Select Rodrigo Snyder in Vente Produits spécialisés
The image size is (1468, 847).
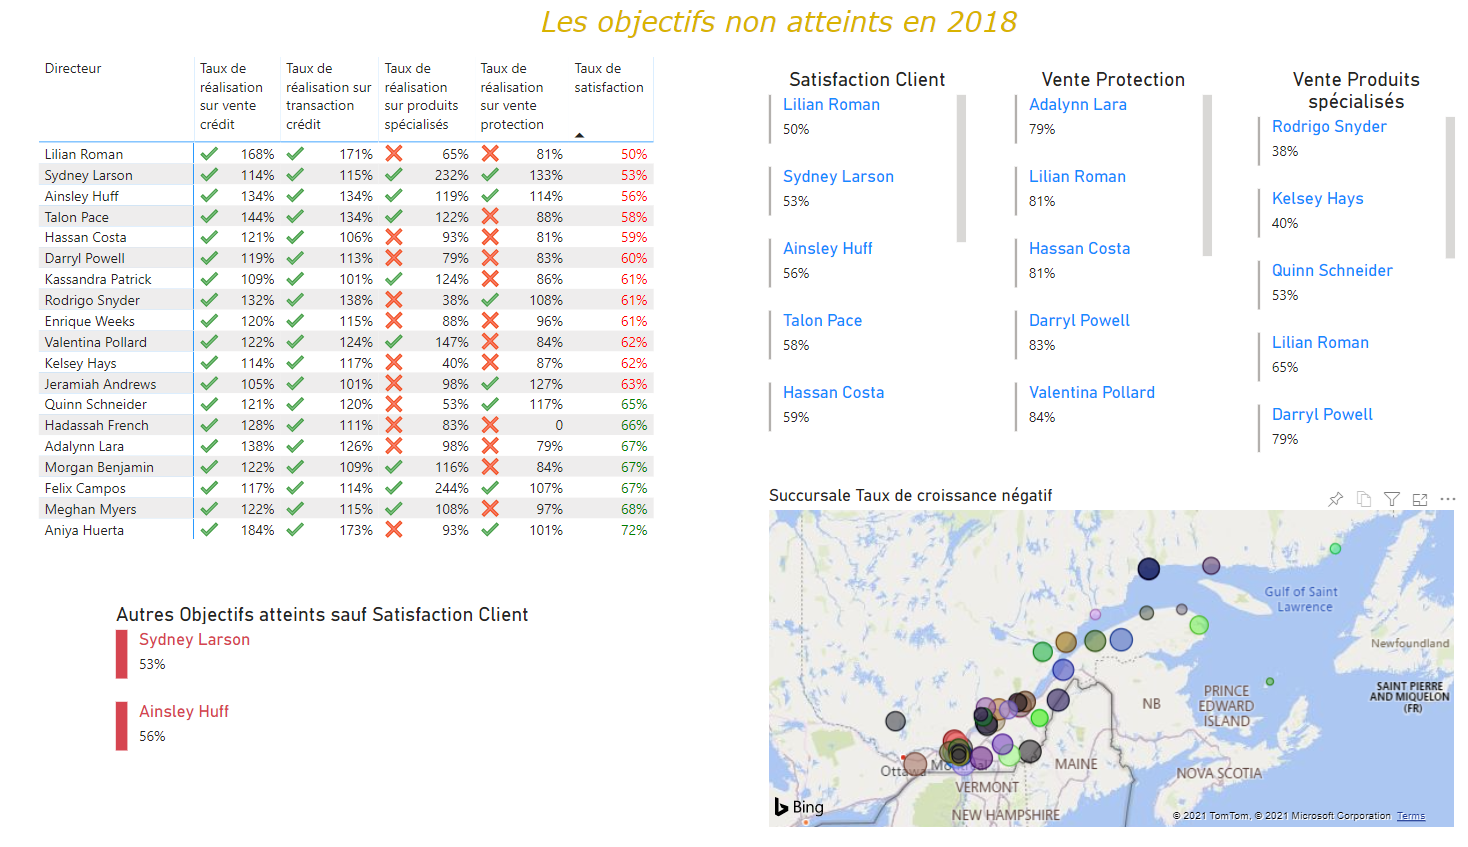click(x=1328, y=127)
